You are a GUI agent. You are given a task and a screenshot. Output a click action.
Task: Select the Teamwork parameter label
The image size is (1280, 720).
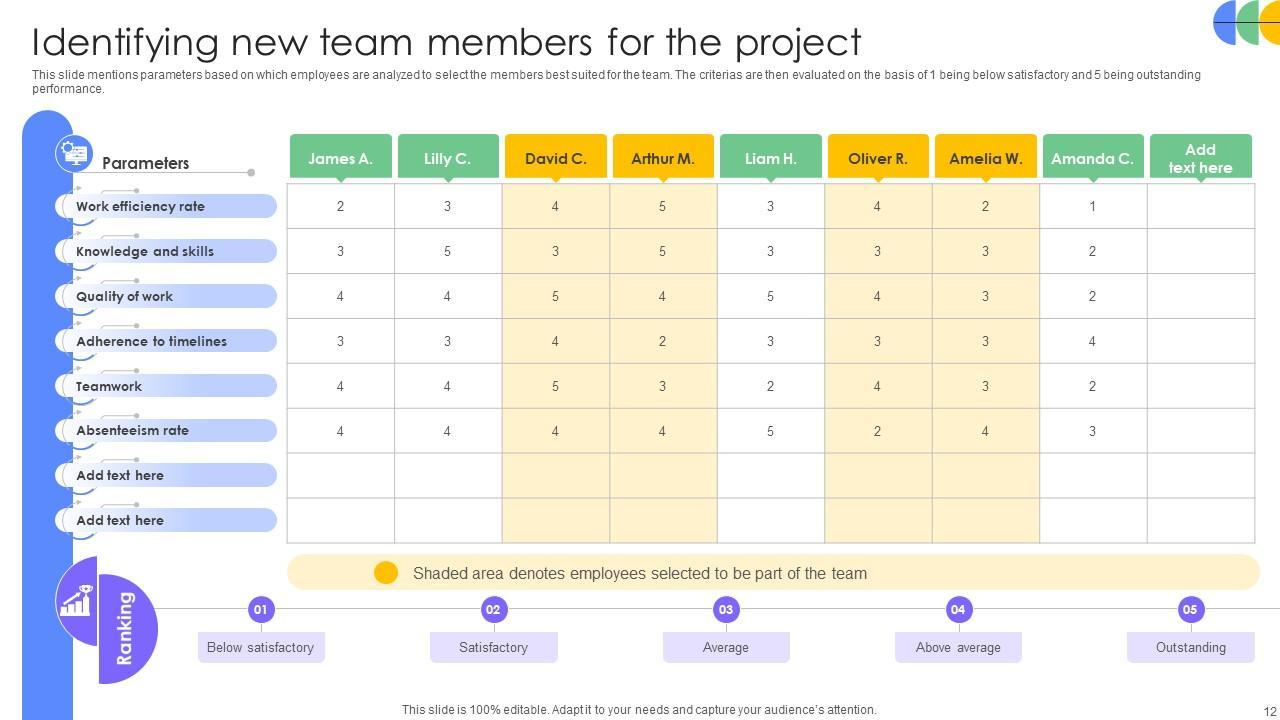(109, 386)
